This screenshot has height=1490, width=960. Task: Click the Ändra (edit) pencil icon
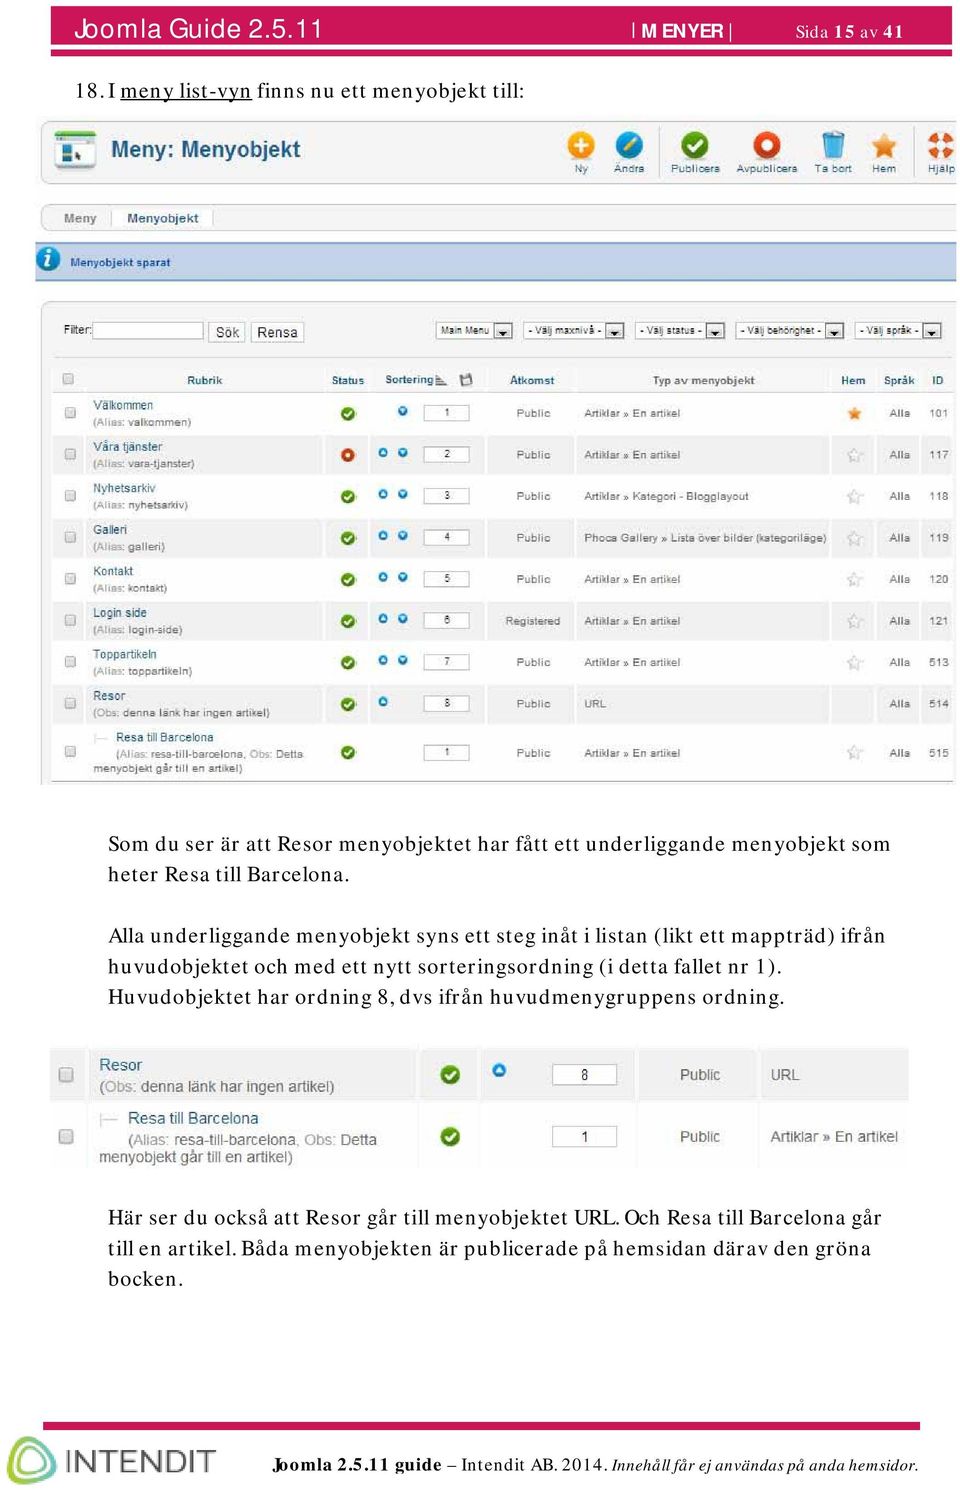pos(629,146)
